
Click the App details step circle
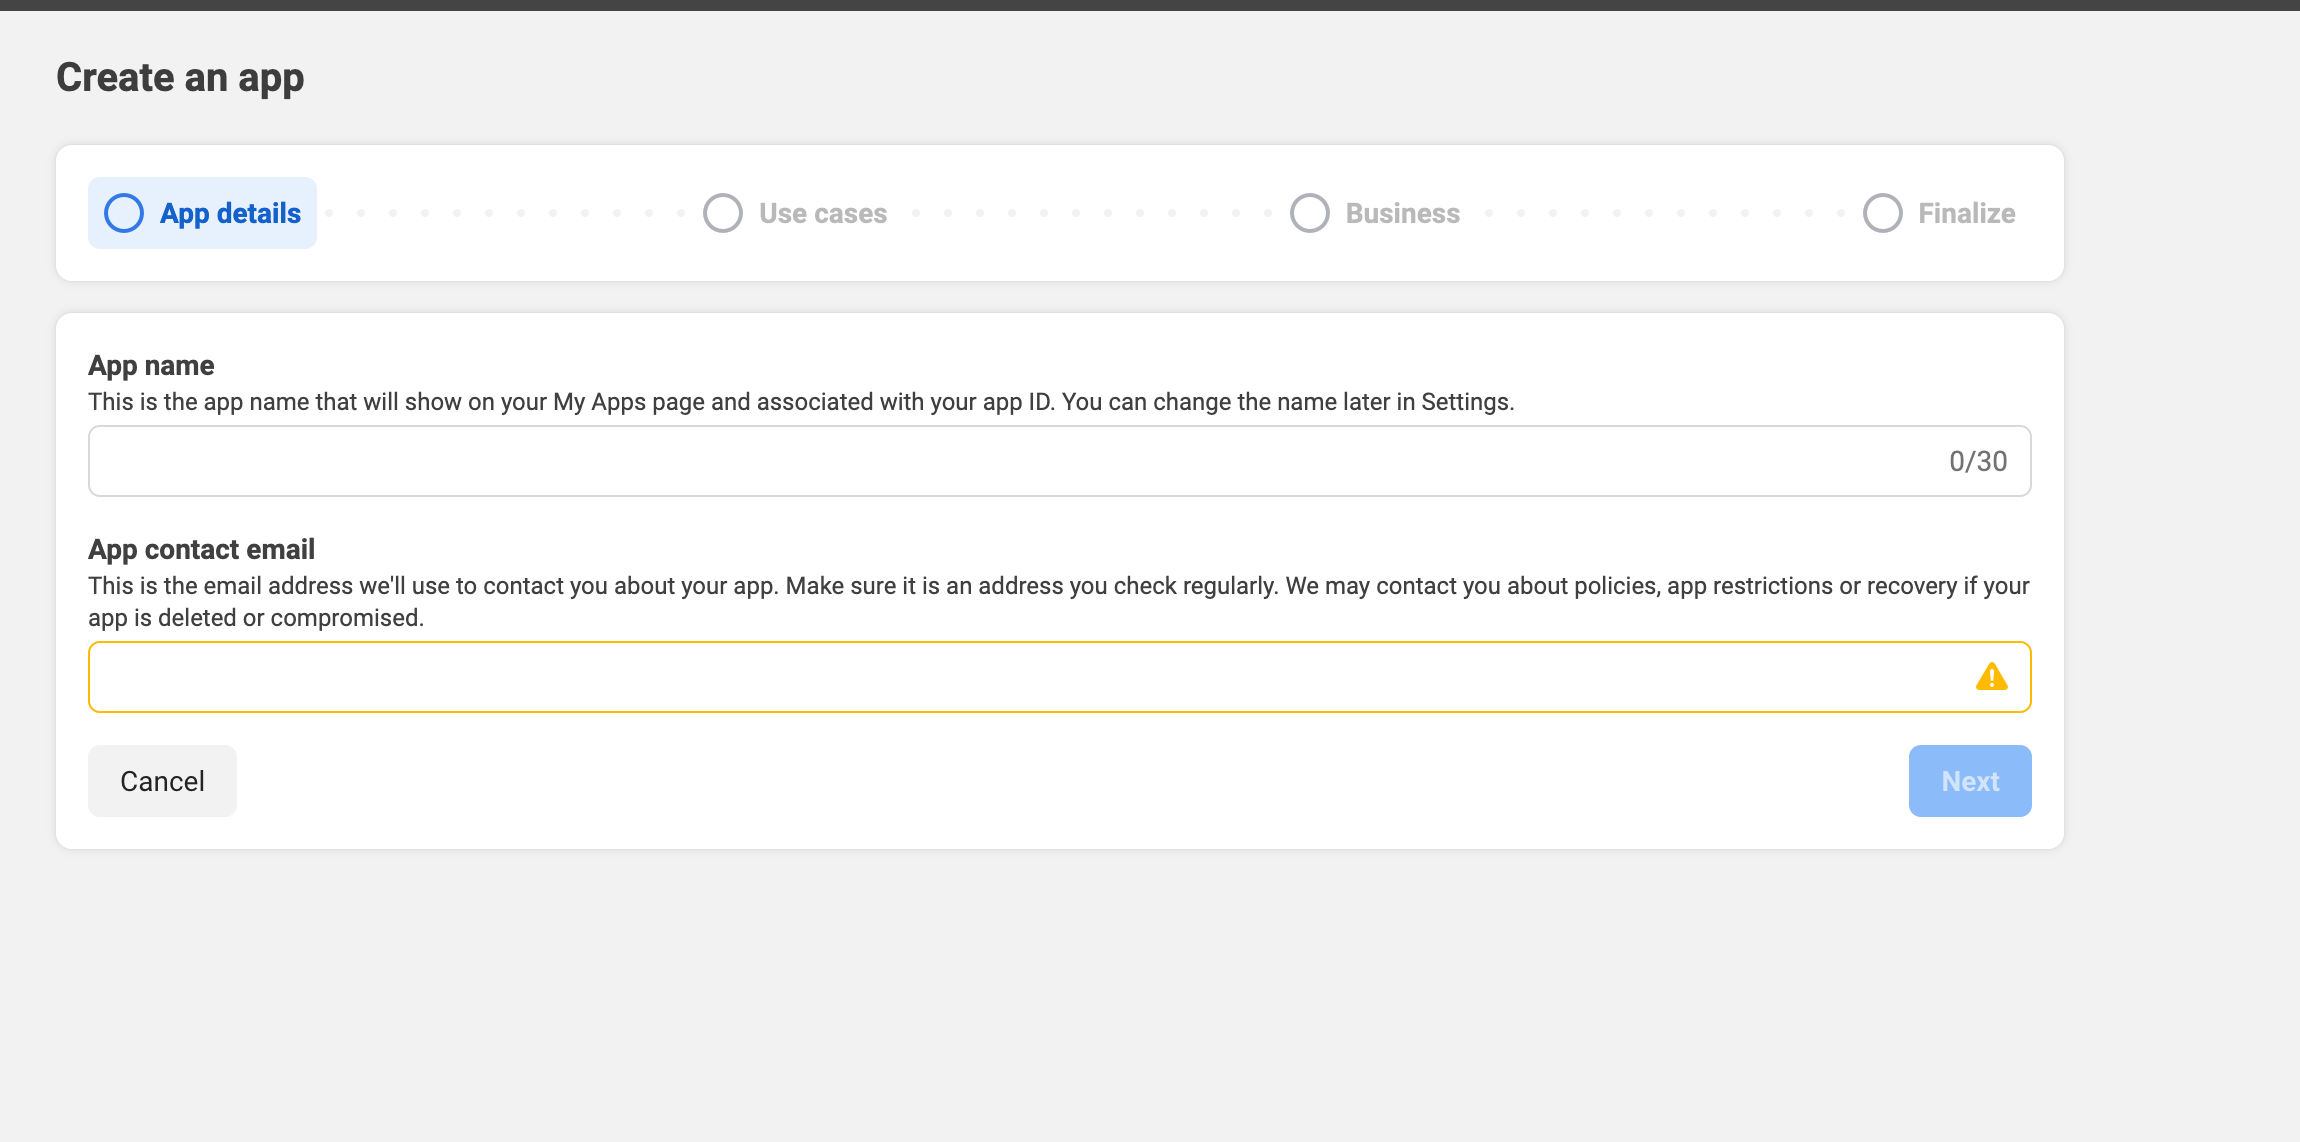pyautogui.click(x=124, y=213)
